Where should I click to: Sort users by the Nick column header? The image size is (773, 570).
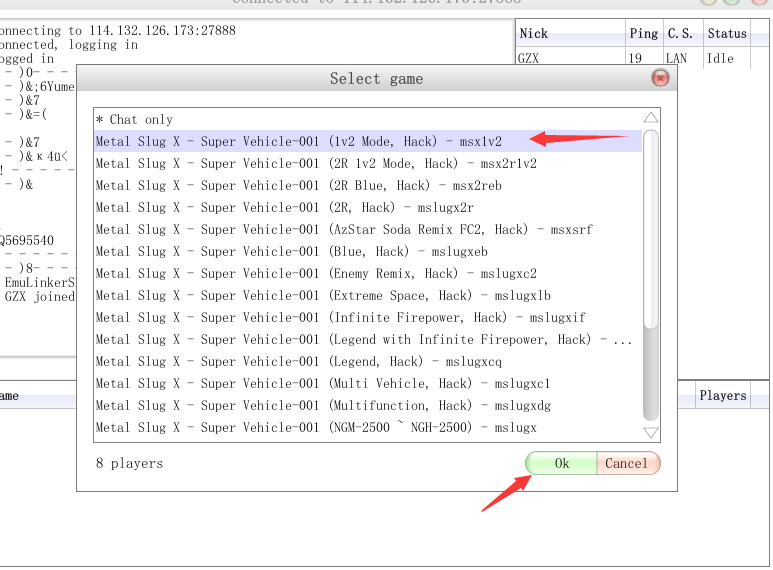coord(570,34)
